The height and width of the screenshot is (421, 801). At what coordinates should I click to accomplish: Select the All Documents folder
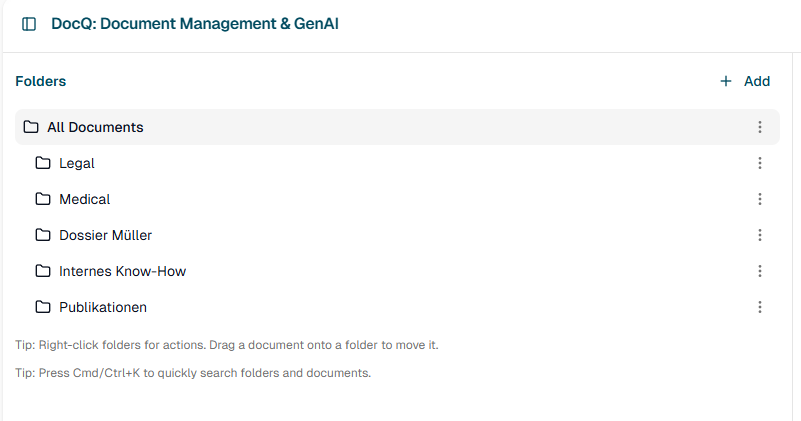95,127
